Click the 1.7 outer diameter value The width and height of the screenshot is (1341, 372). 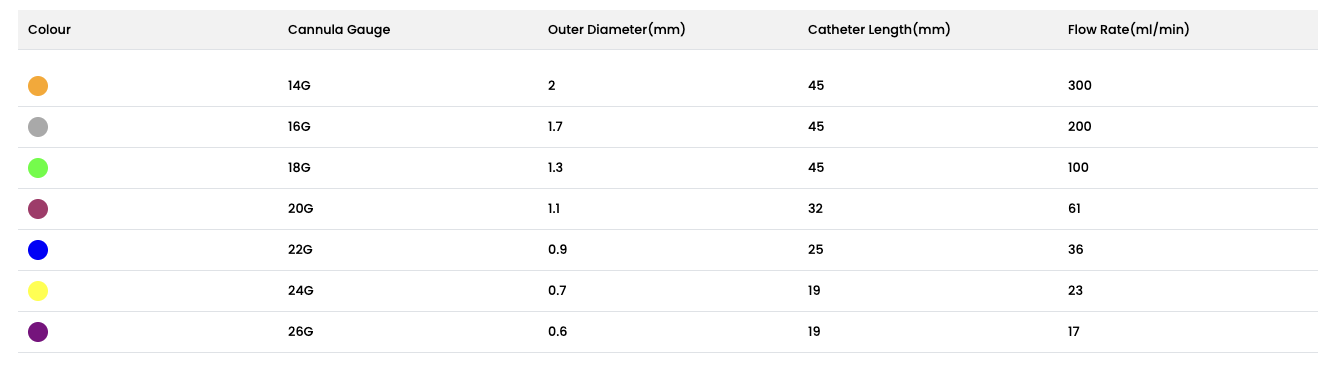(x=555, y=127)
